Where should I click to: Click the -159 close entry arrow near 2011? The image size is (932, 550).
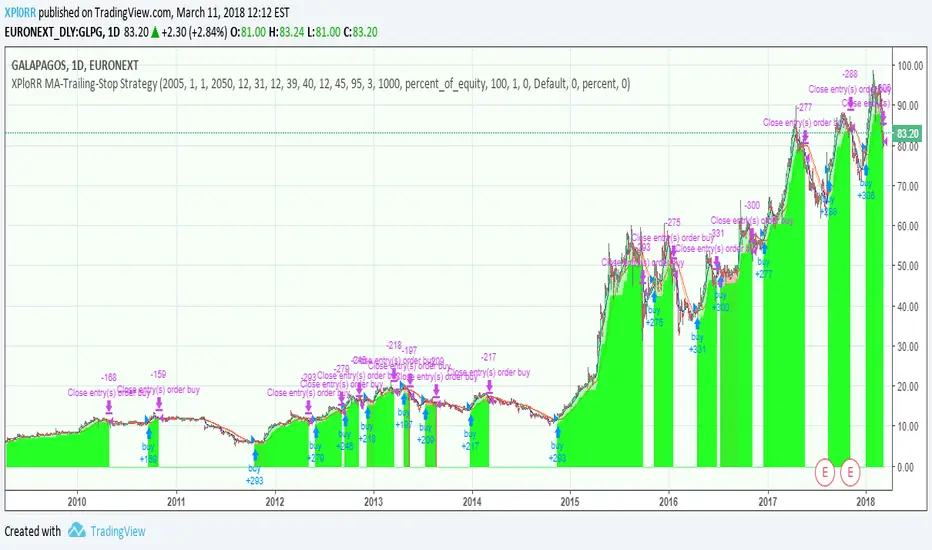[159, 404]
